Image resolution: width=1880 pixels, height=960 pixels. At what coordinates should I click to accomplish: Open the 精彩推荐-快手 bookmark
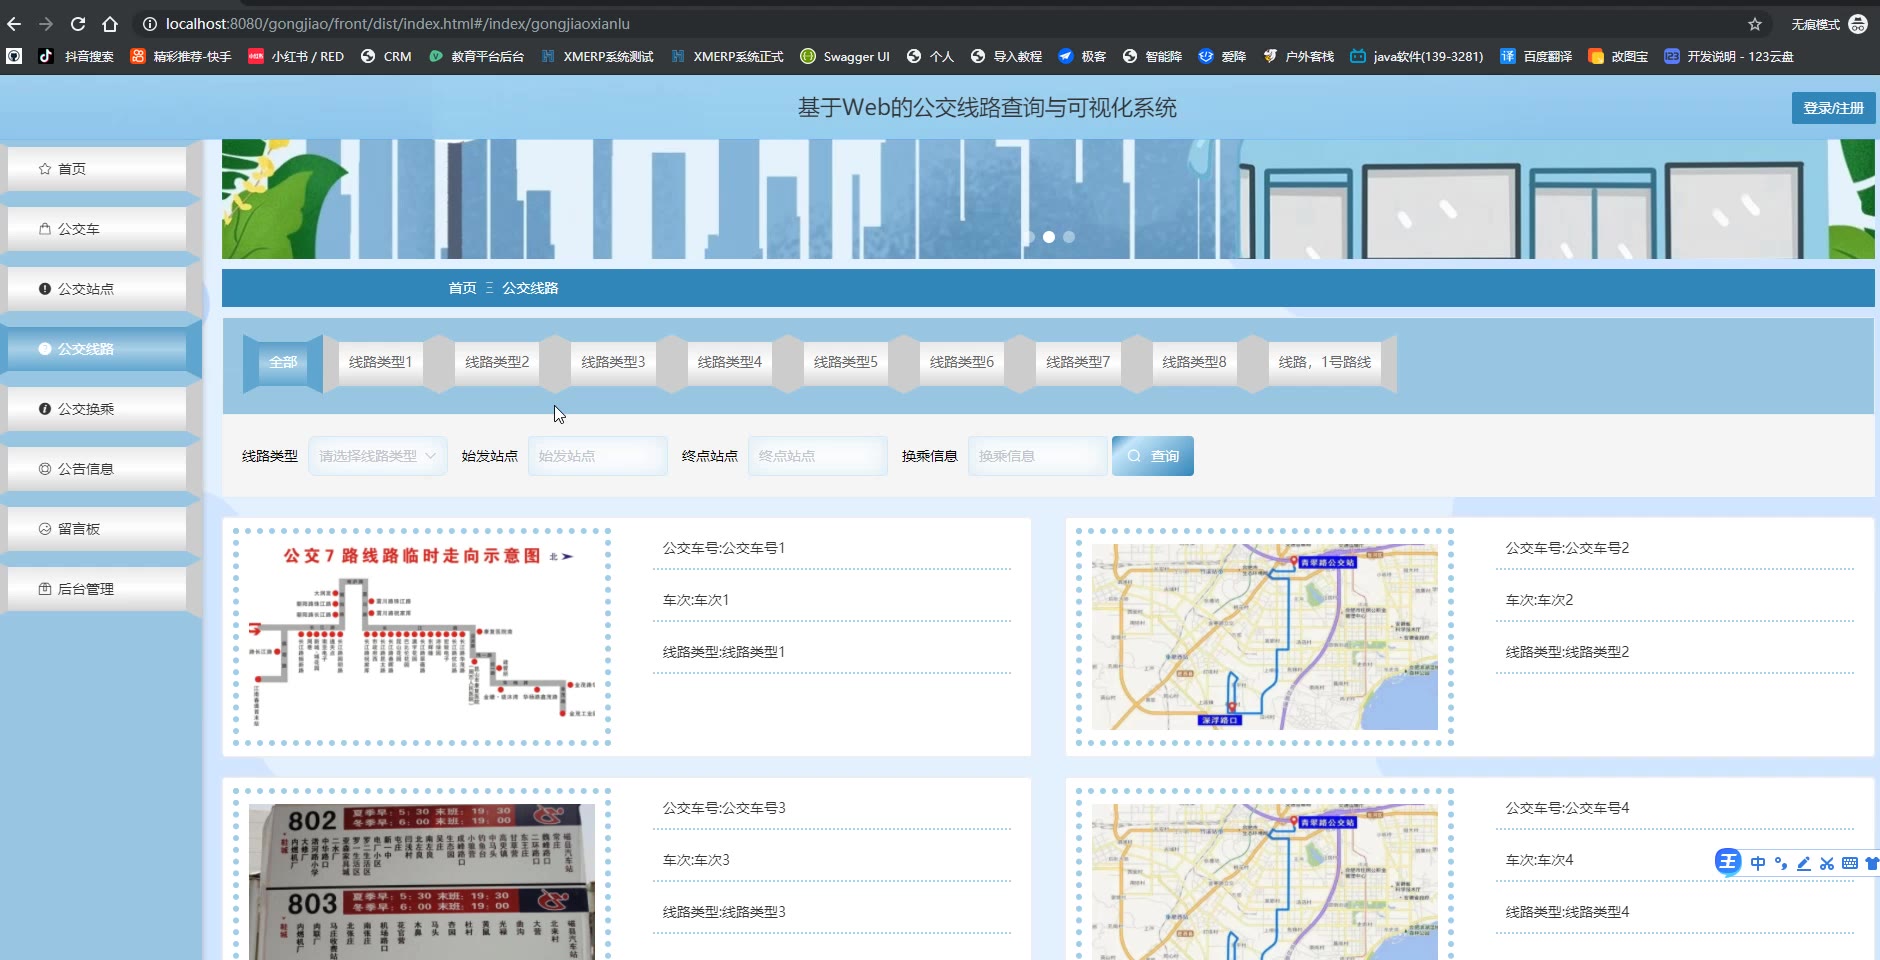pyautogui.click(x=181, y=57)
